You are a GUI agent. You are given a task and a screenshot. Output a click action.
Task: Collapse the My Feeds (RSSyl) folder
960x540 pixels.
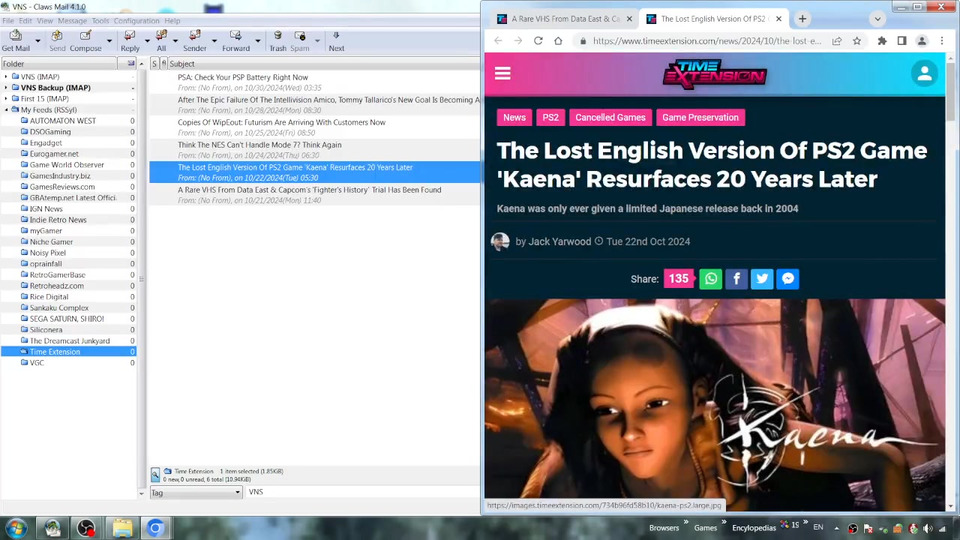6,110
